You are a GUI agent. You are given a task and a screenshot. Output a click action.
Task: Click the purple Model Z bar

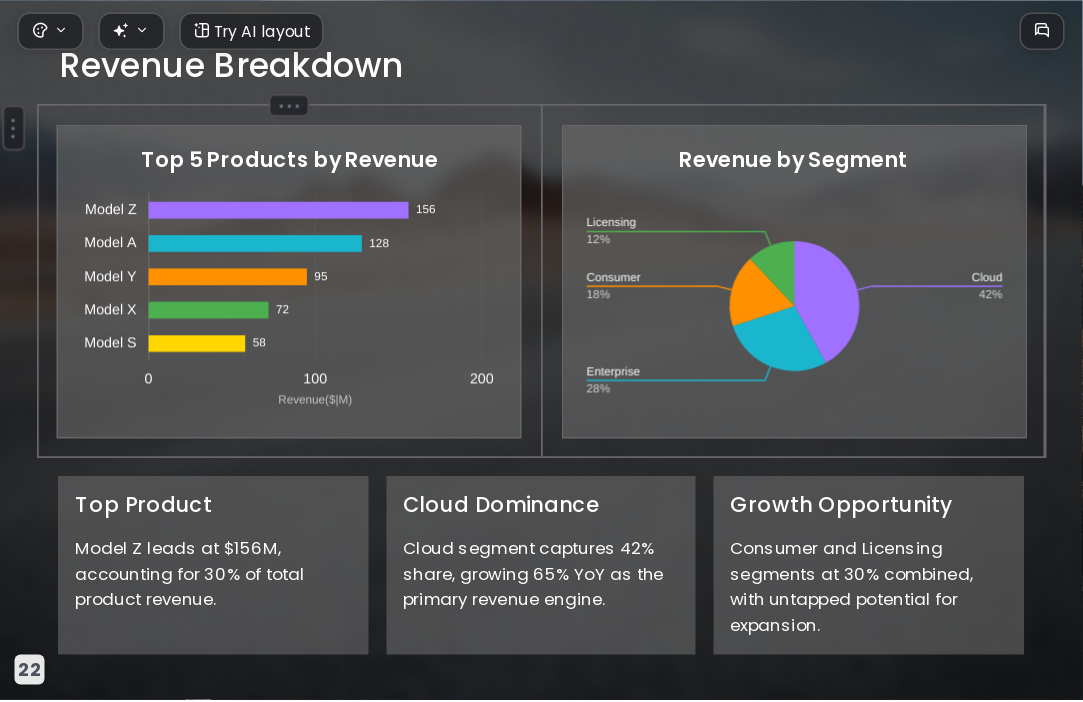click(278, 210)
